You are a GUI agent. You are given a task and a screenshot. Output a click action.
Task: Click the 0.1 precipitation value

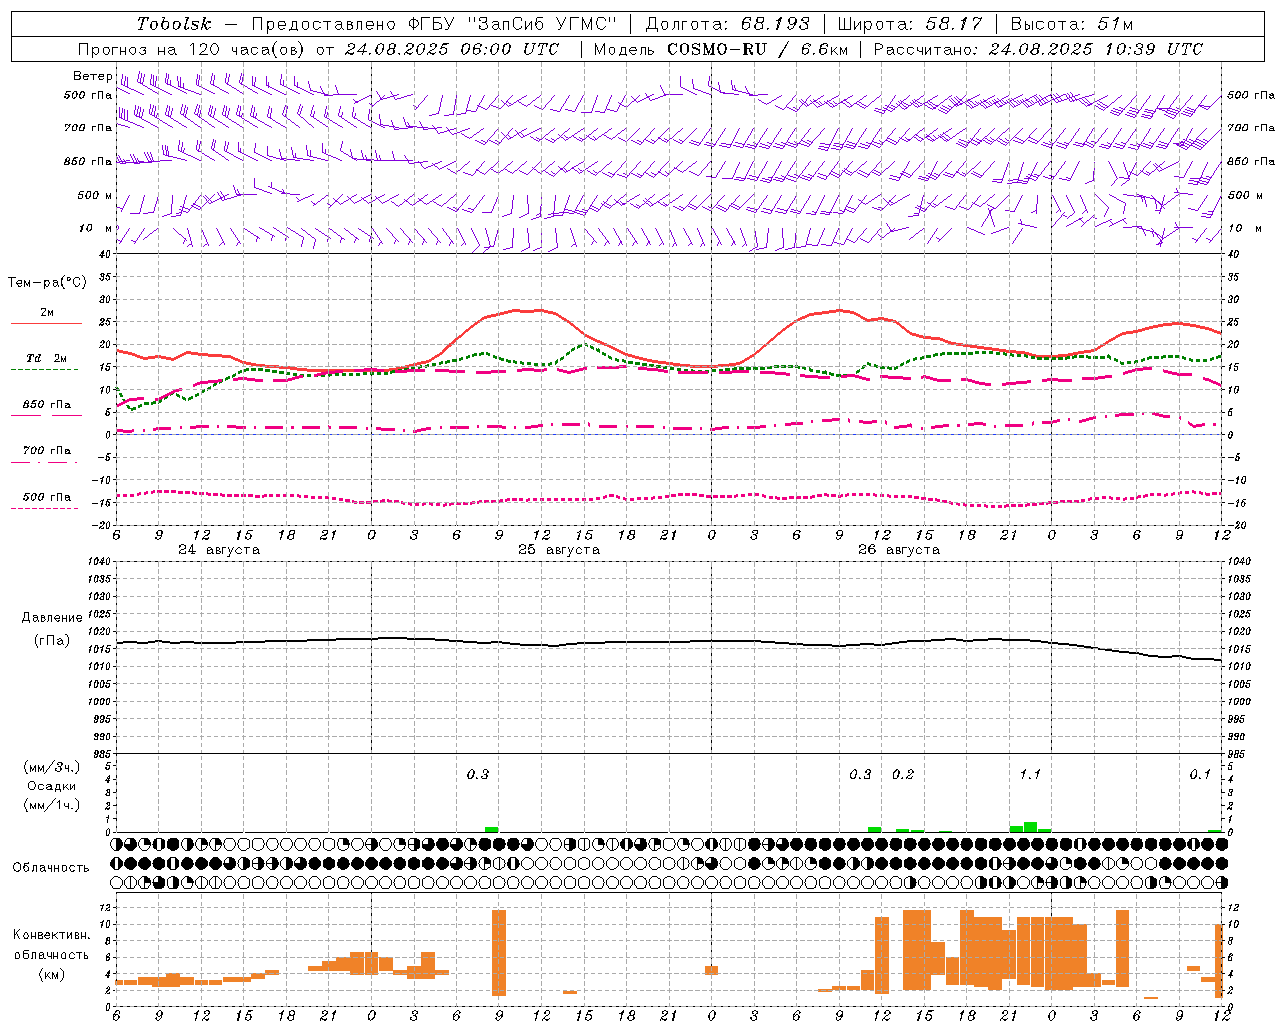(1200, 774)
